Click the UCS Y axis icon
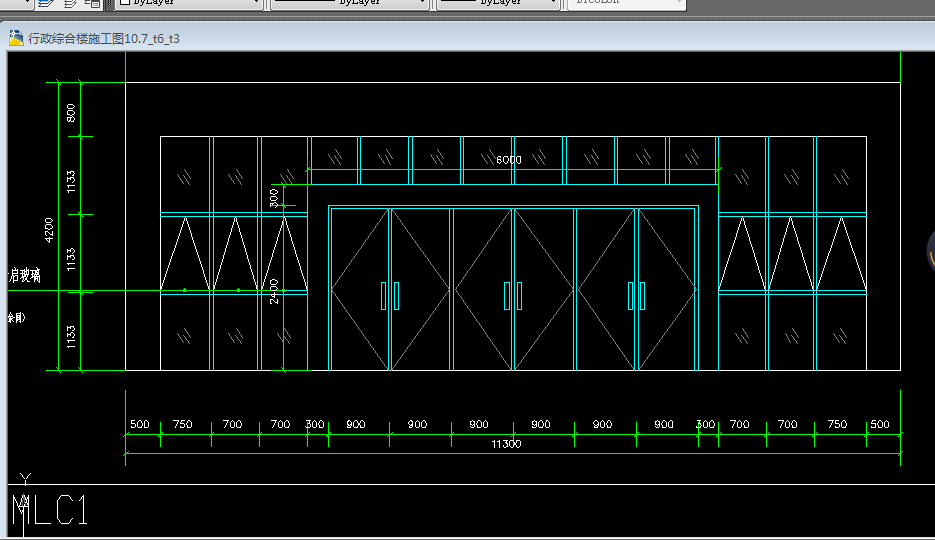 coord(25,479)
